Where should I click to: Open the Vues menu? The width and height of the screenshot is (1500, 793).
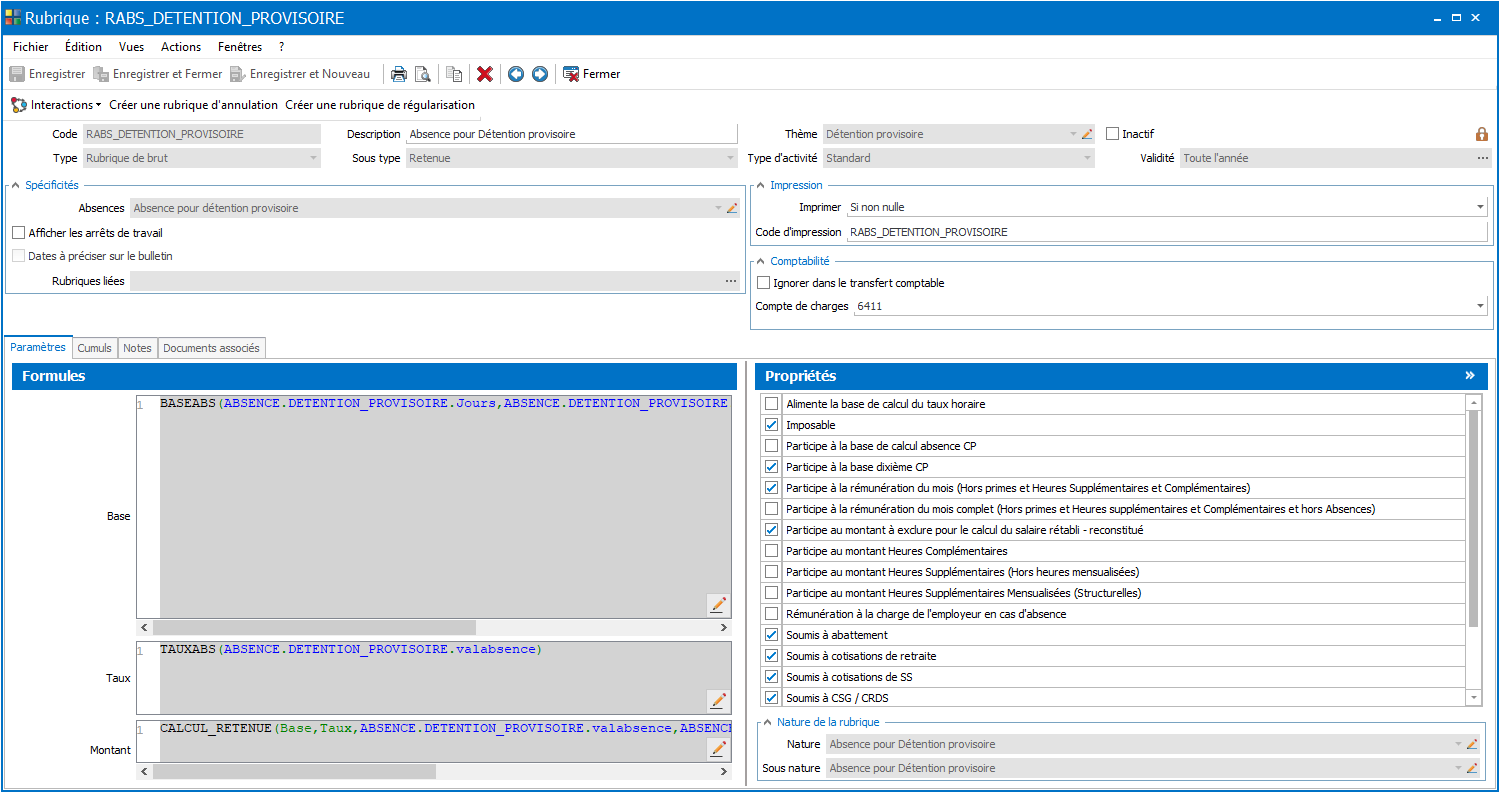click(131, 47)
